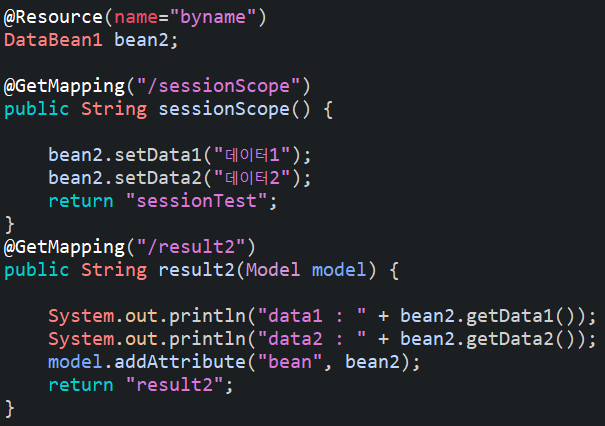
Task: Click the name attribute in @Resource
Action: tap(136, 17)
